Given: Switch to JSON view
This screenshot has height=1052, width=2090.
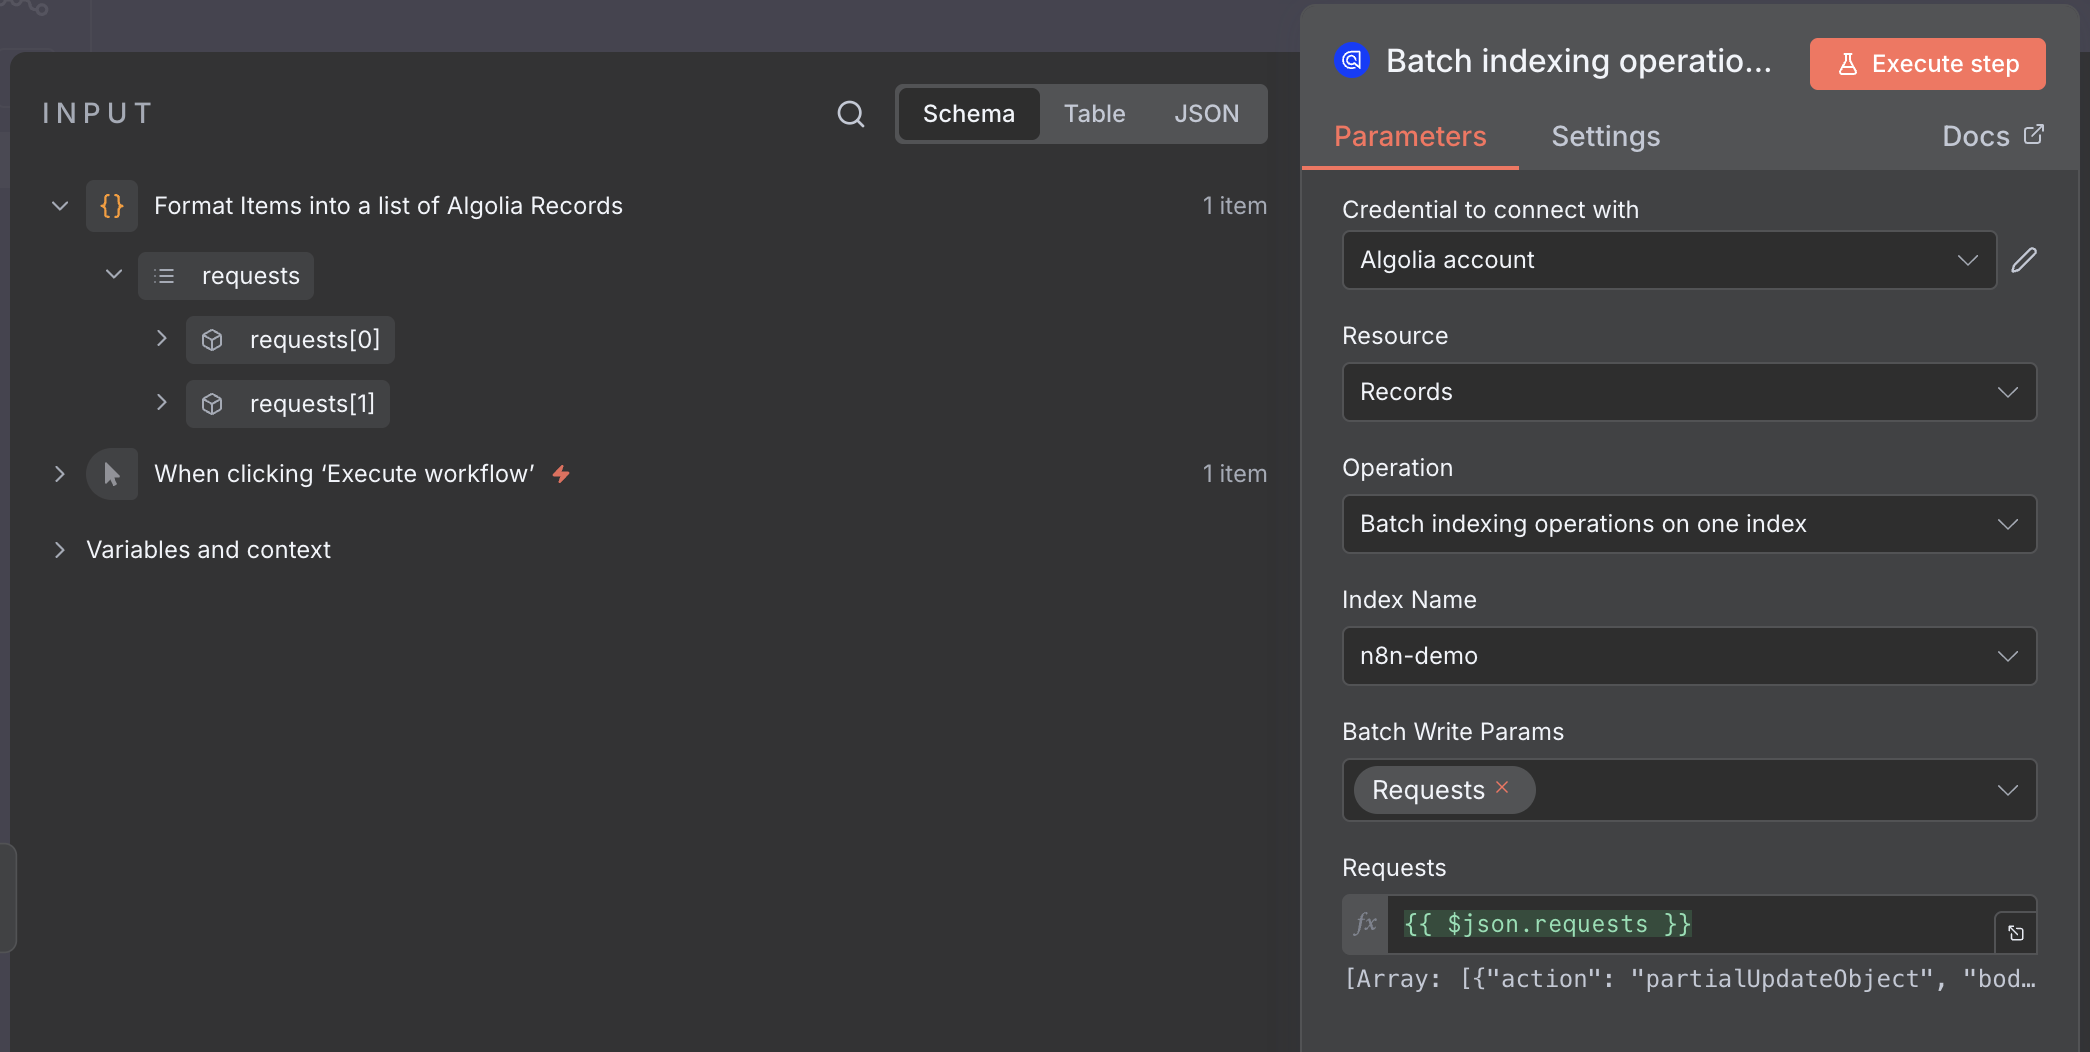Looking at the screenshot, I should click(1206, 114).
